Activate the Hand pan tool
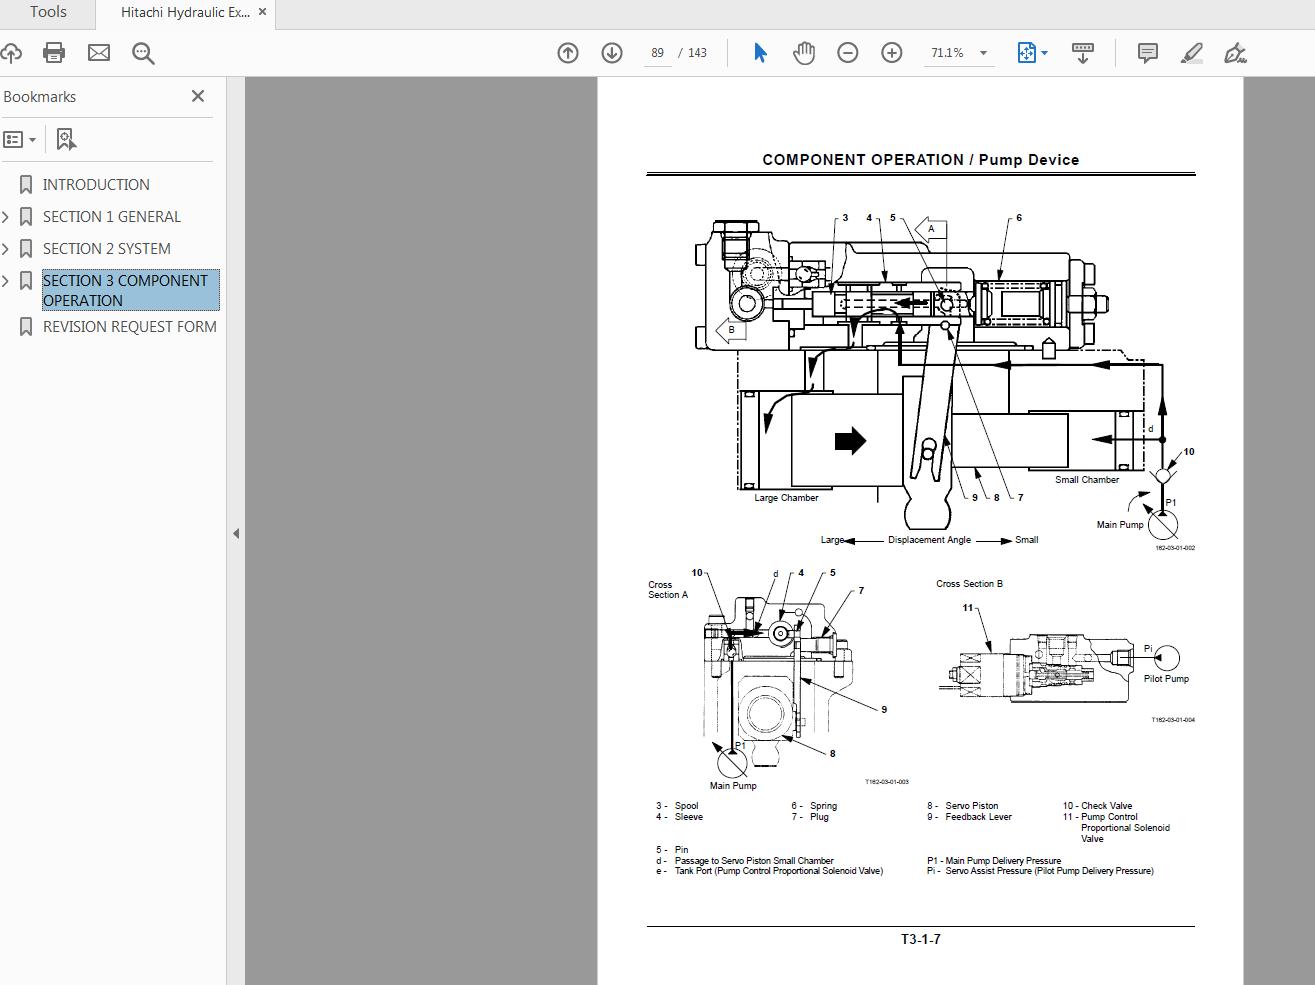Viewport: 1315px width, 985px height. [804, 53]
